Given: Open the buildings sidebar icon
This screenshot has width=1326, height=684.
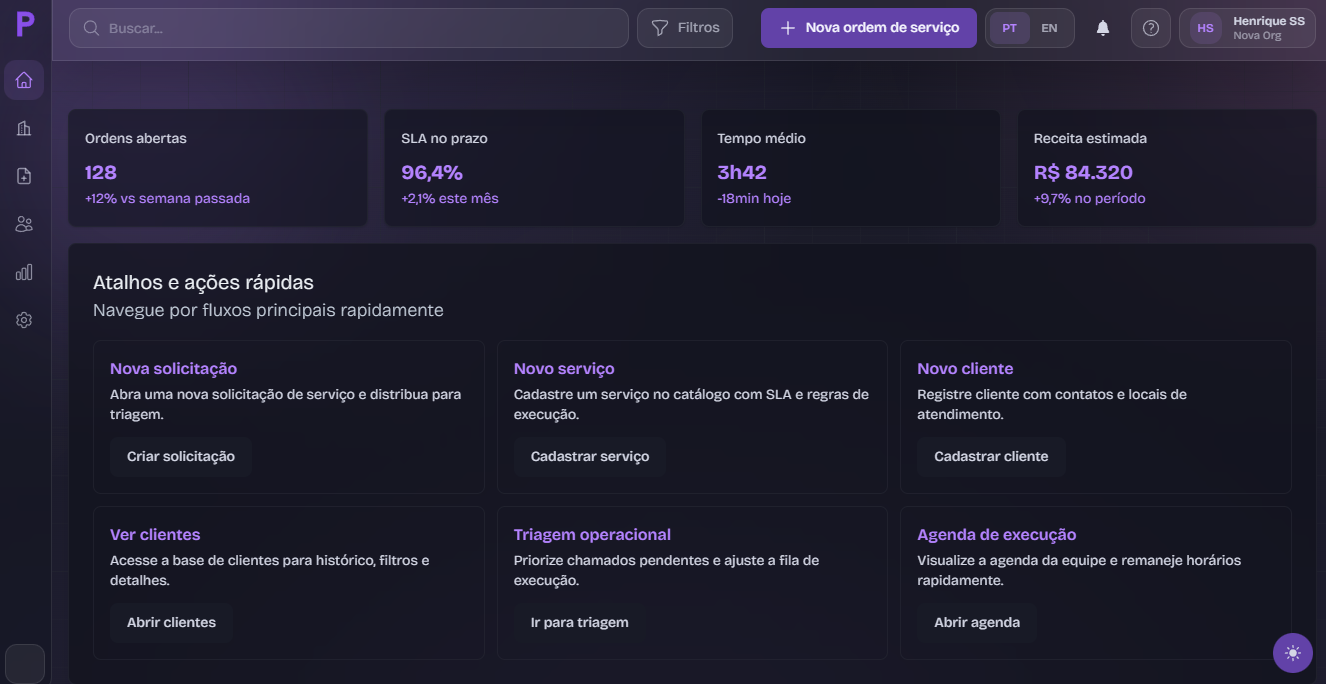Looking at the screenshot, I should point(24,128).
